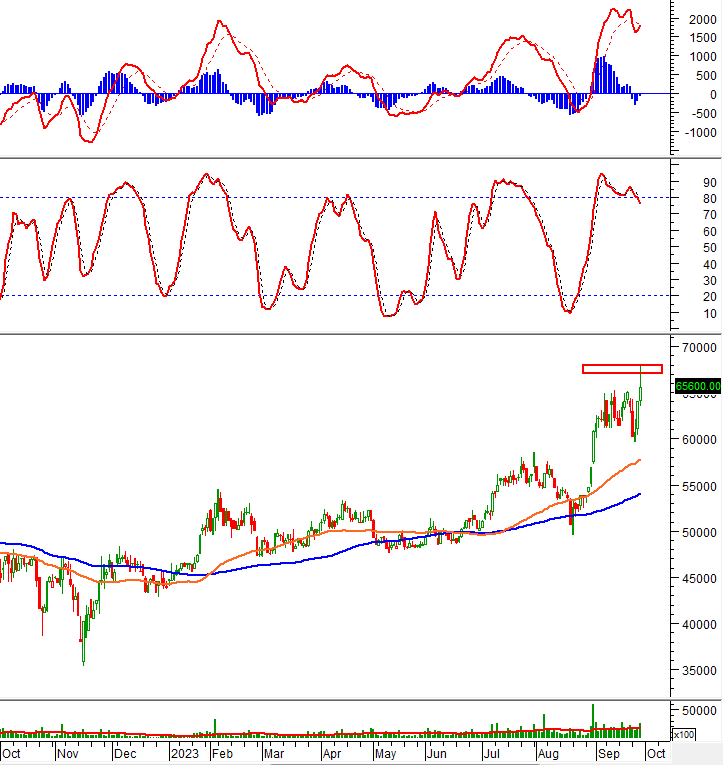Click the -500 value on MACD axis
Screen dimensions: 723x765
[x=703, y=113]
